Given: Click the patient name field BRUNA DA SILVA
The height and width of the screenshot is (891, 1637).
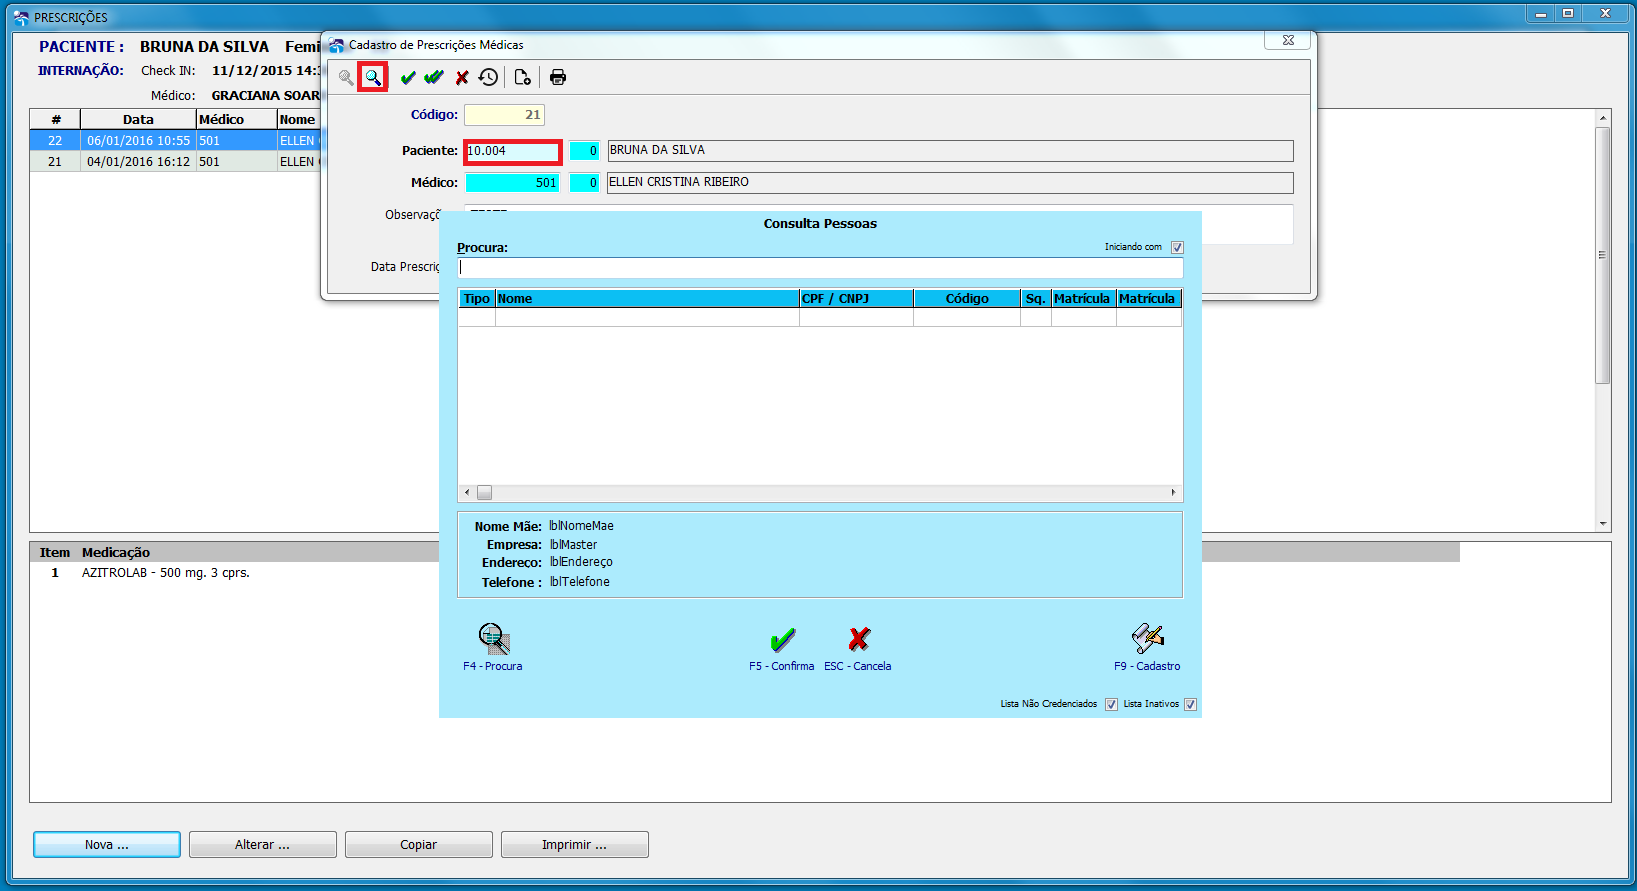Looking at the screenshot, I should [x=950, y=151].
